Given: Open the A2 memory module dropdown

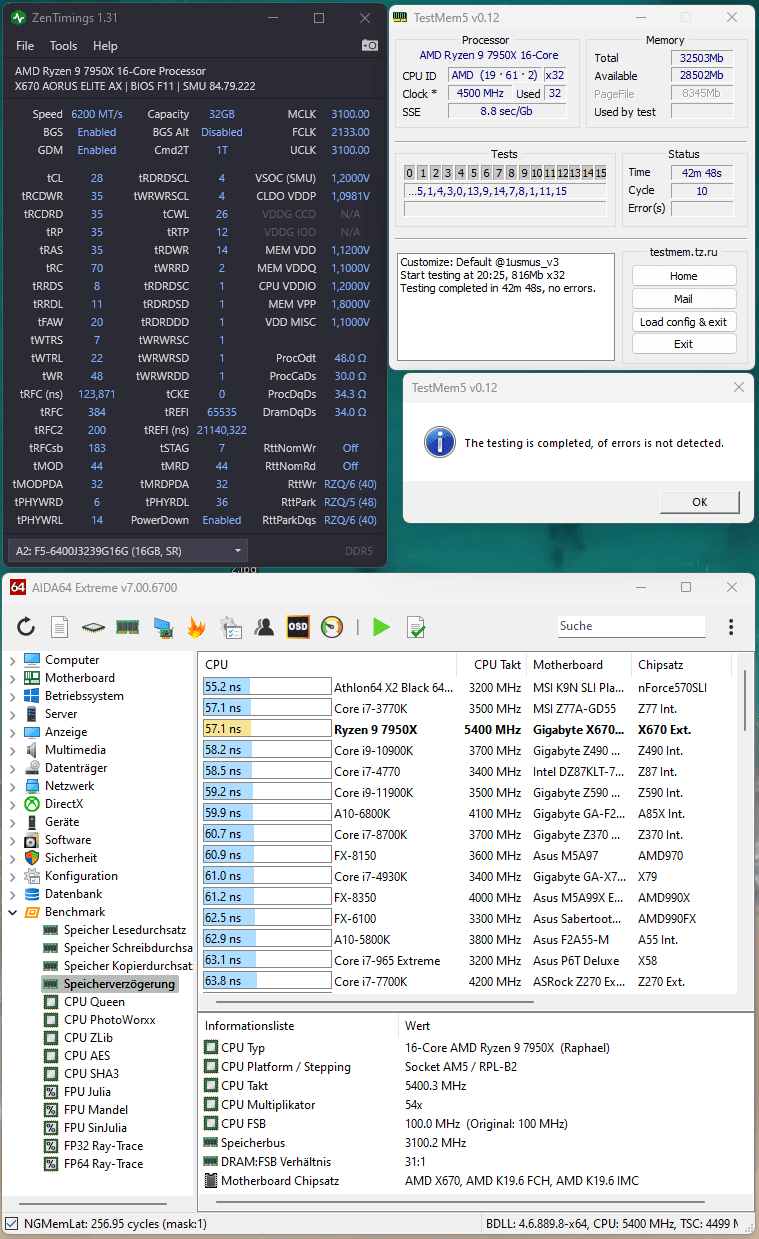Looking at the screenshot, I should [126, 551].
